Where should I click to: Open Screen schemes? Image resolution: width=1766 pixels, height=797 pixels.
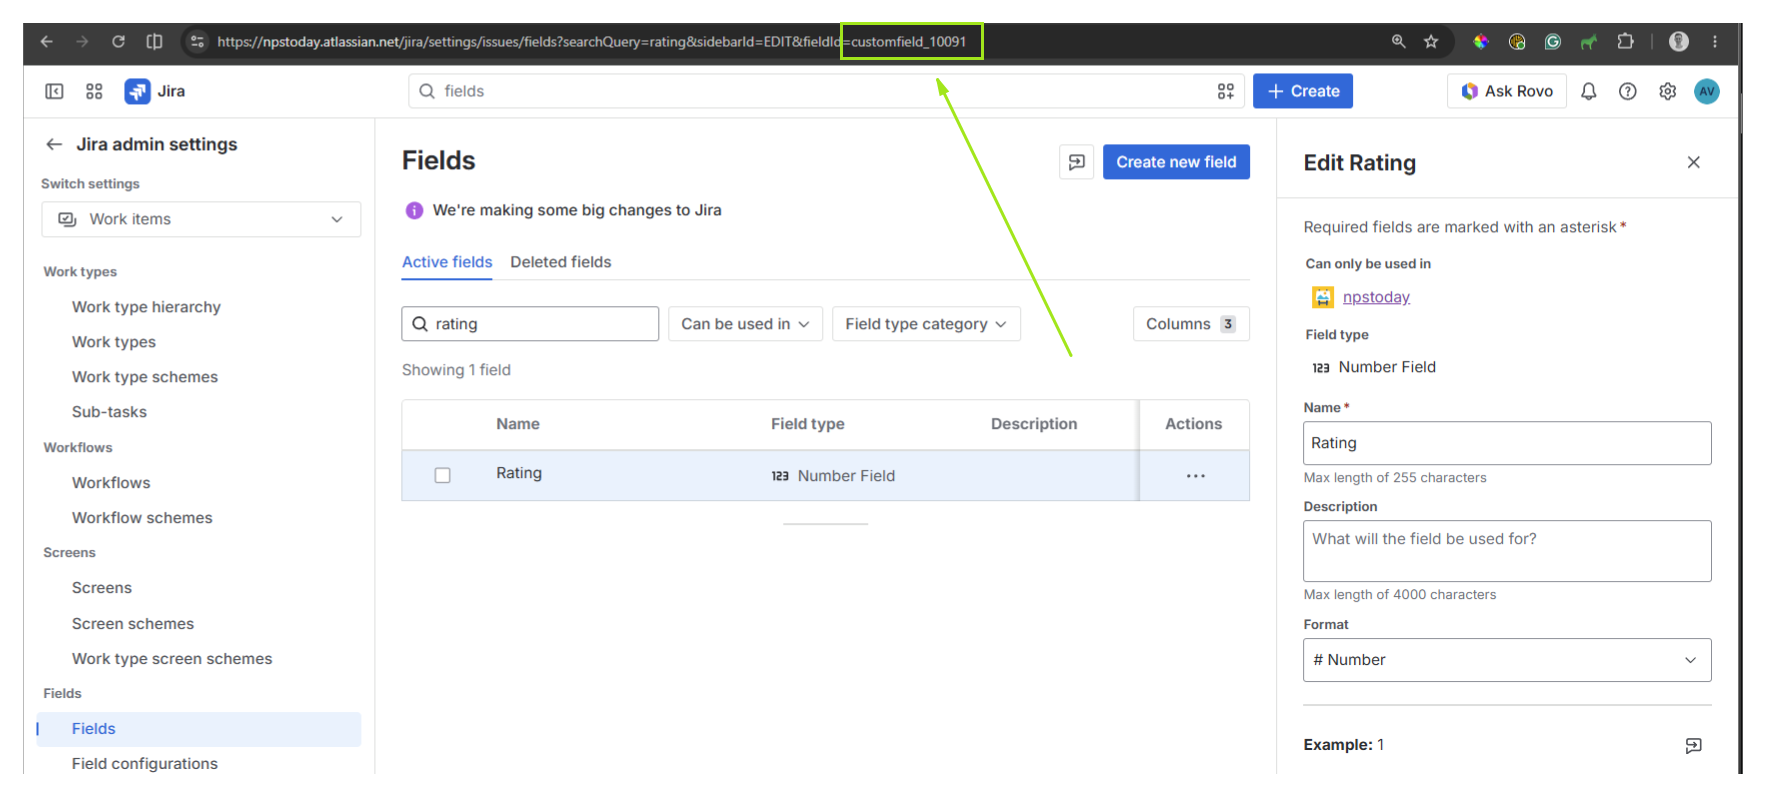click(133, 624)
